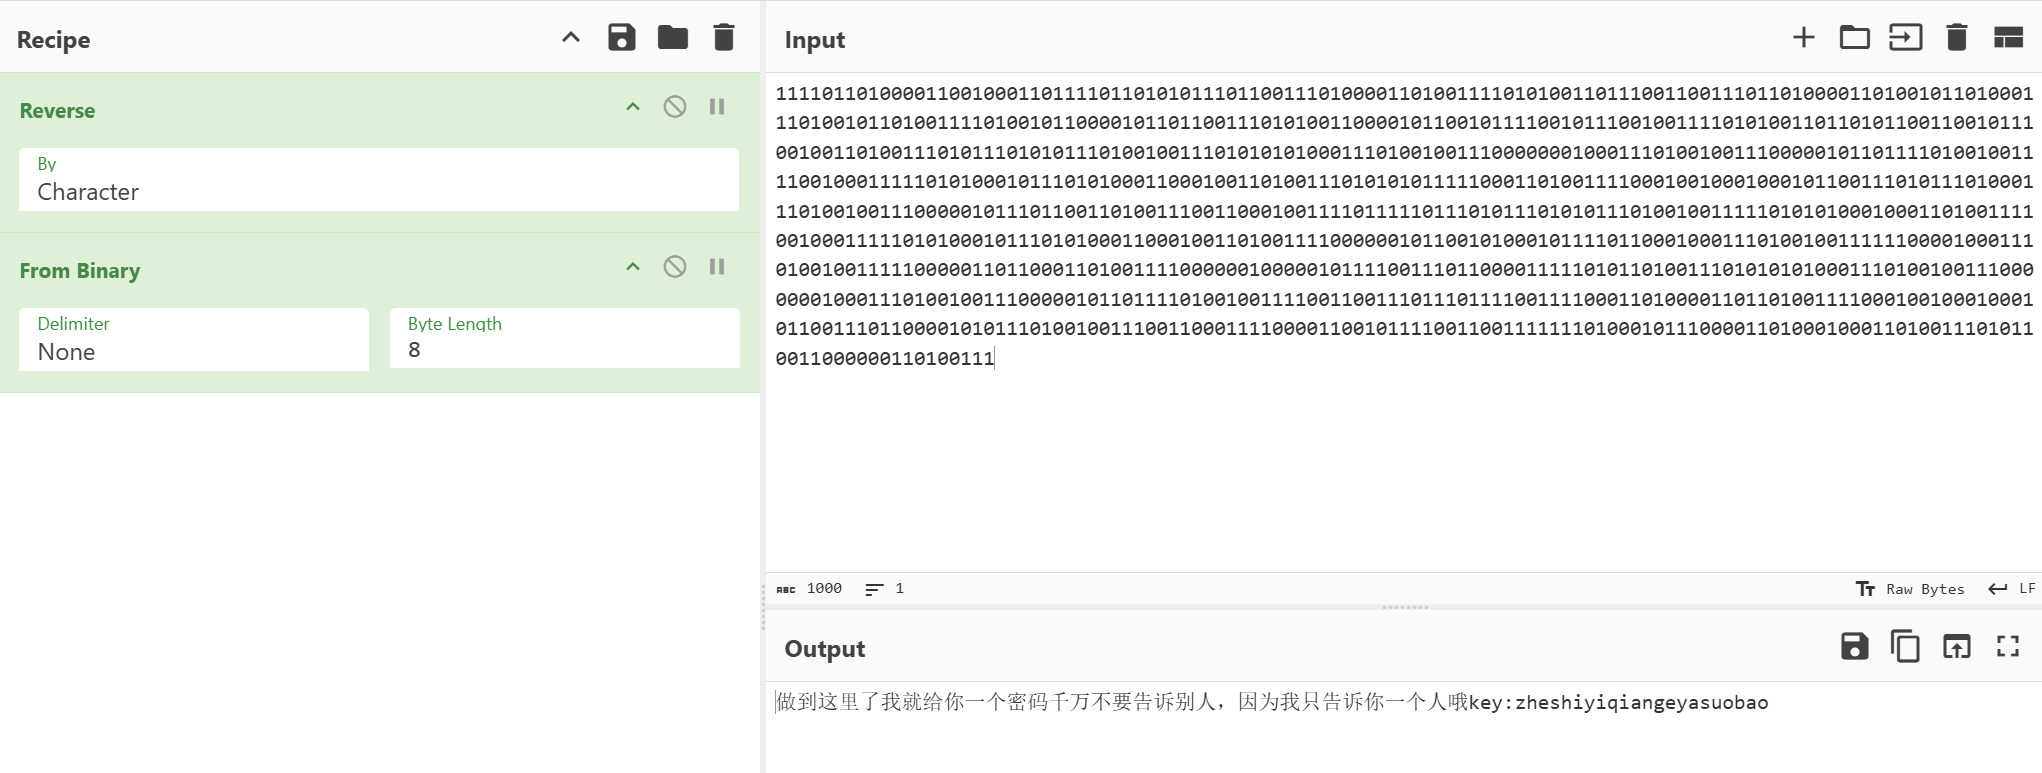Image resolution: width=2042 pixels, height=773 pixels.
Task: Open the Delimiter dropdown set to None
Action: pos(194,340)
